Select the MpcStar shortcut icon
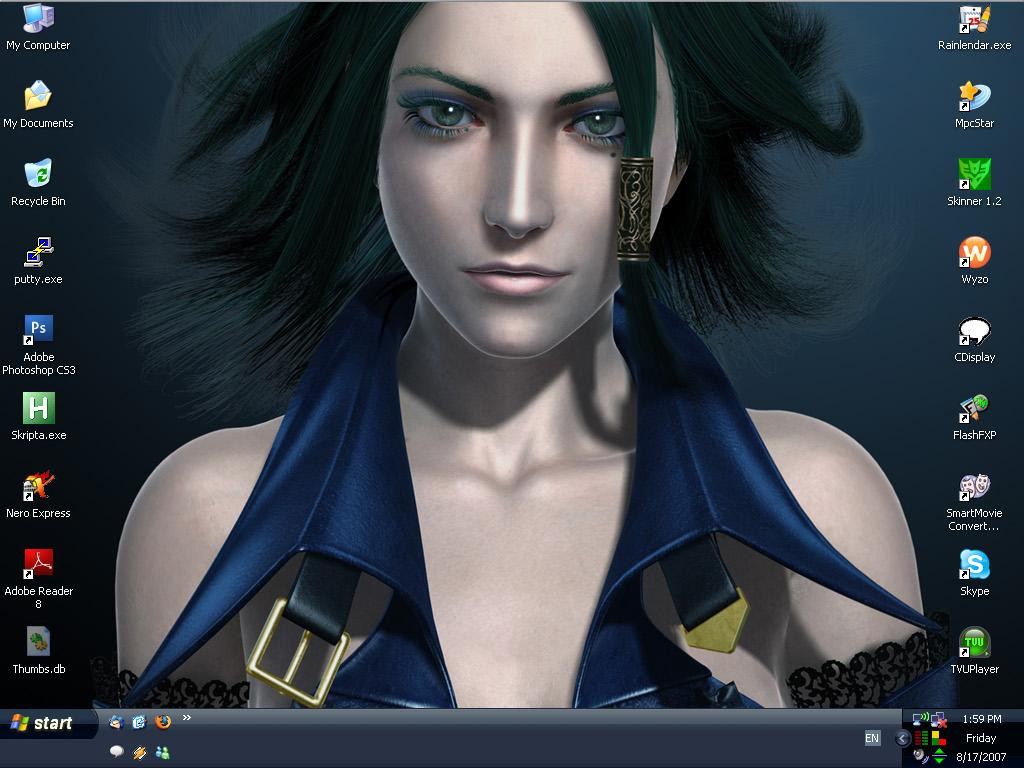This screenshot has width=1024, height=768. (x=974, y=104)
